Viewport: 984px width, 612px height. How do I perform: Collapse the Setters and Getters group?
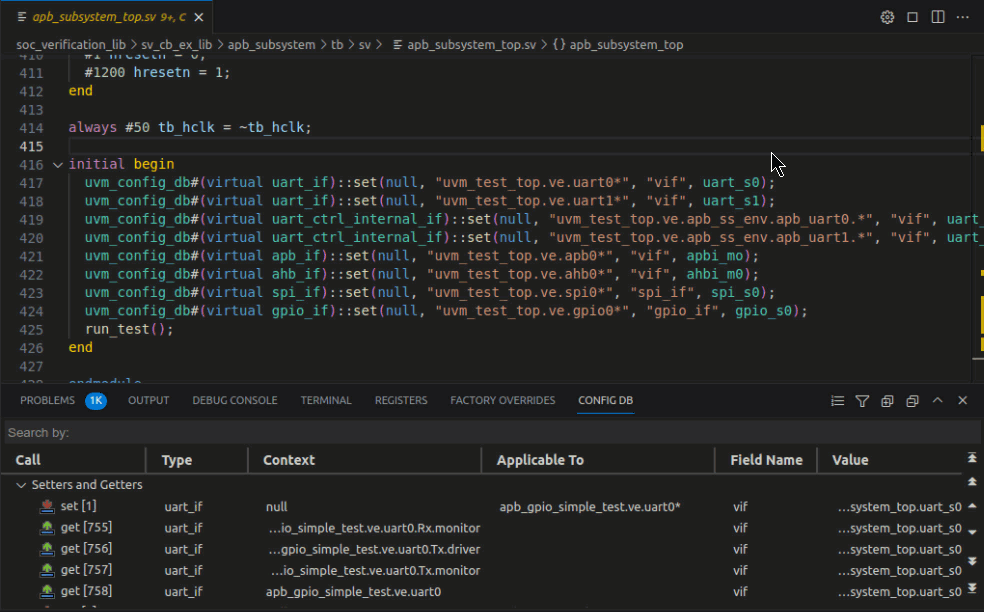tap(22, 485)
